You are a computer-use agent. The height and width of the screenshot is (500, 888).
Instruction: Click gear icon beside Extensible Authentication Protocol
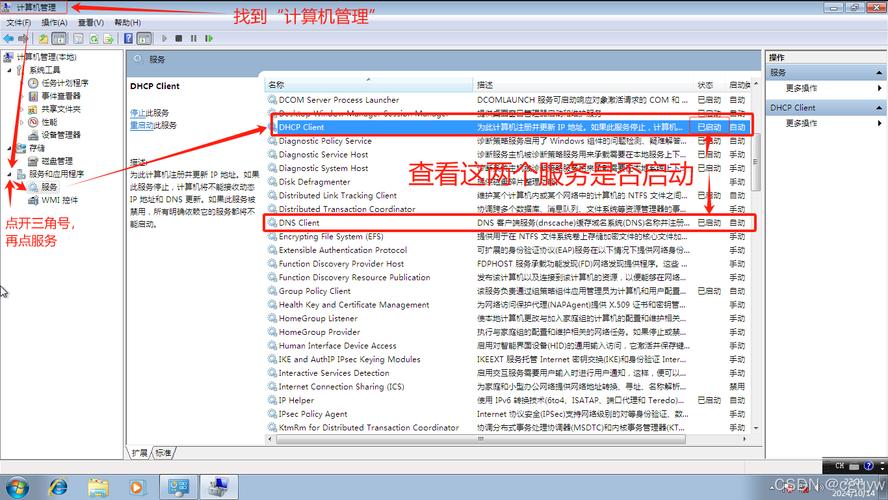click(x=272, y=250)
